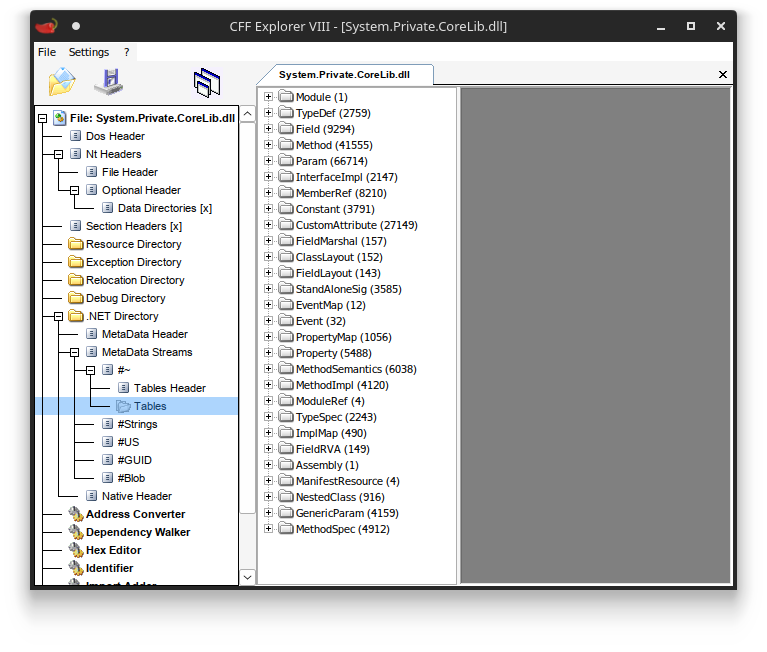Select the Tables Header tree item

tap(169, 388)
